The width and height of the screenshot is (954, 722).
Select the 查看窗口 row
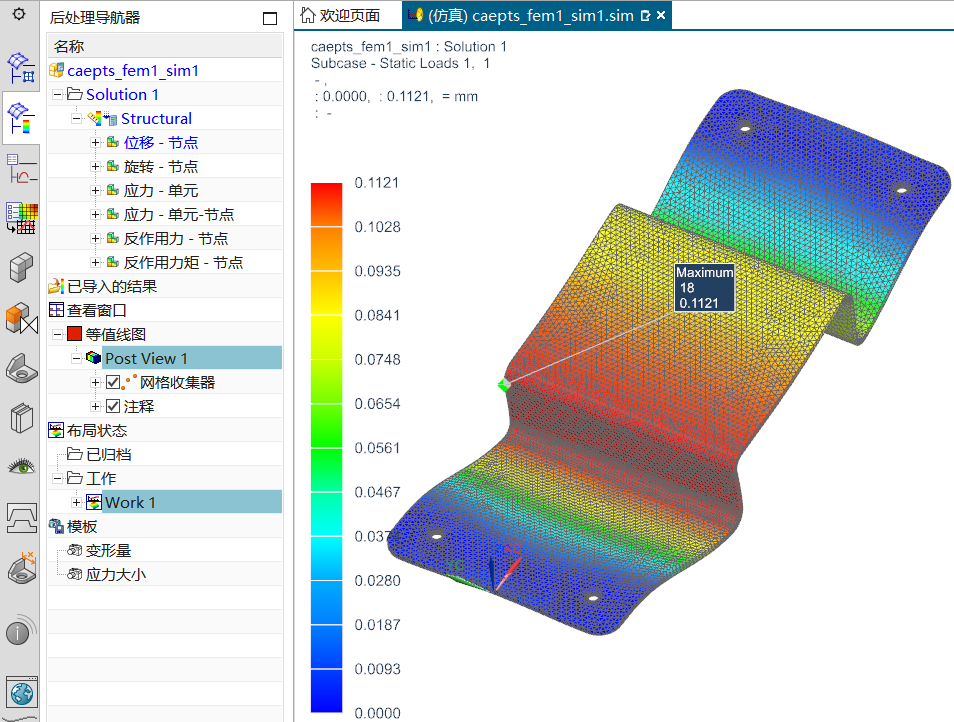click(x=165, y=310)
